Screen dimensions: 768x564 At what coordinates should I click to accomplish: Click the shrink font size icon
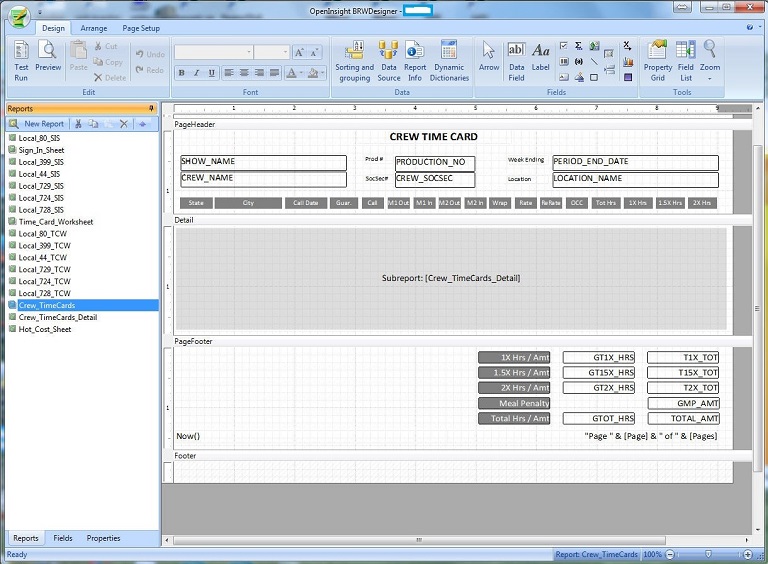314,52
